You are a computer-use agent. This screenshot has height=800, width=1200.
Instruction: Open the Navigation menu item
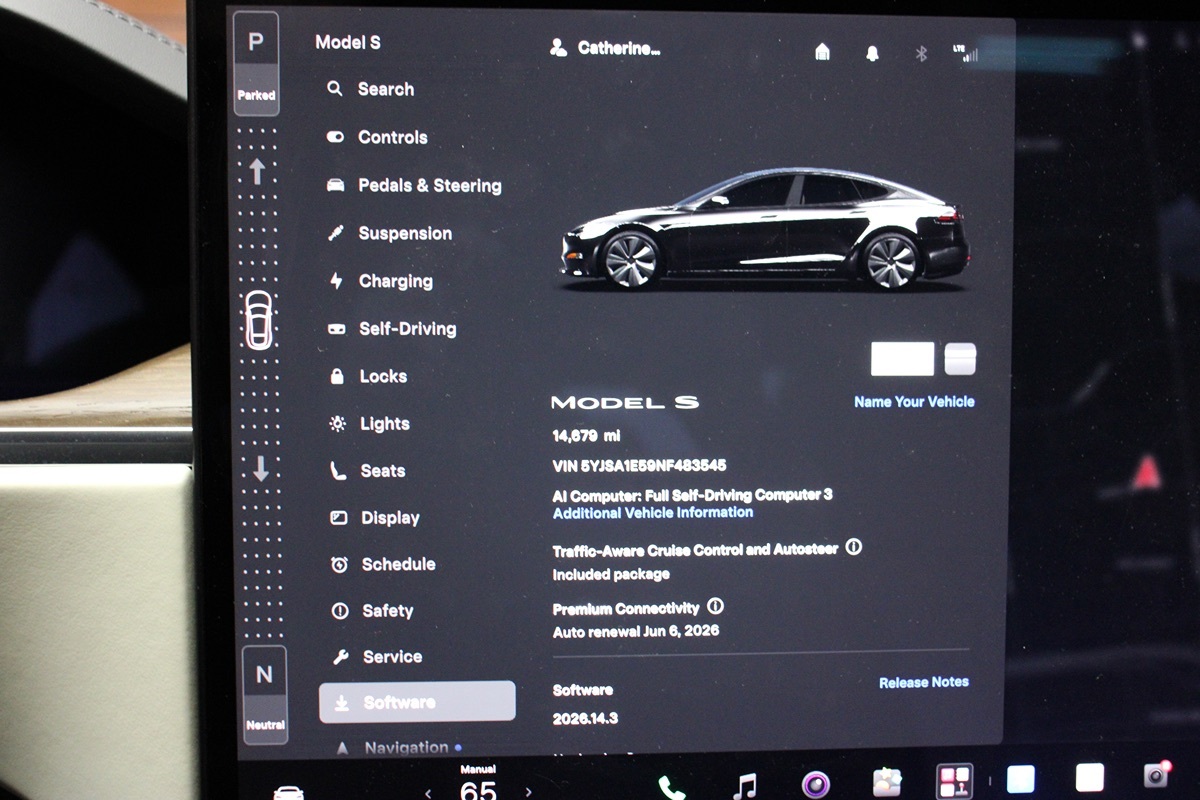397,747
